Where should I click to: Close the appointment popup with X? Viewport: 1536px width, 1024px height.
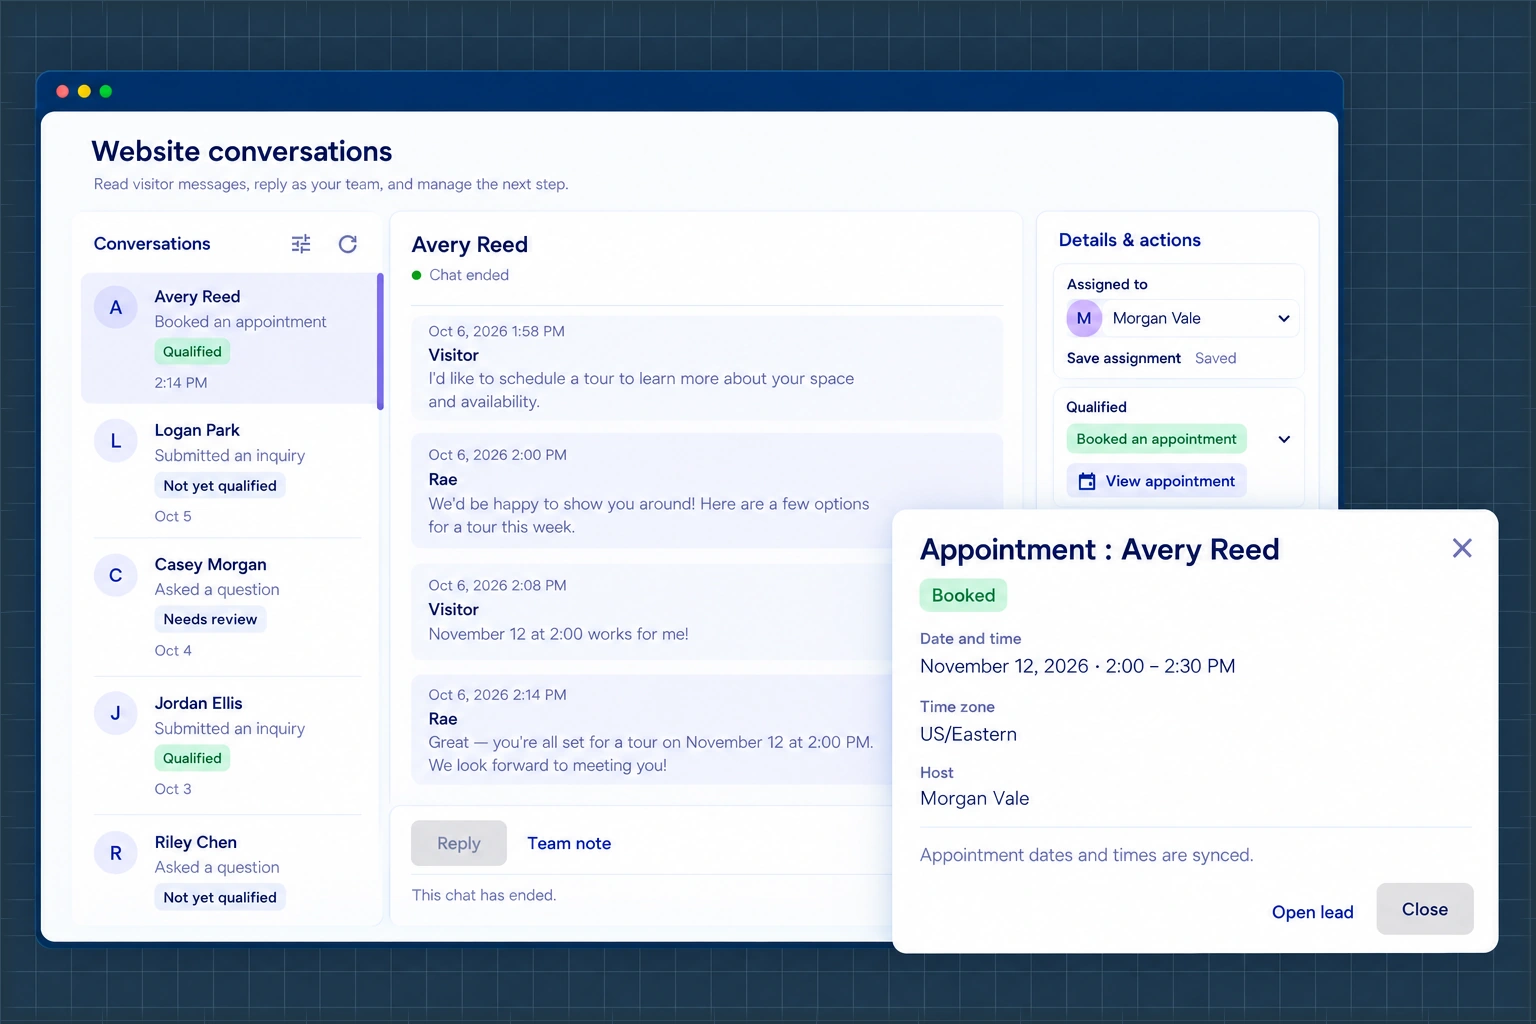pyautogui.click(x=1462, y=548)
